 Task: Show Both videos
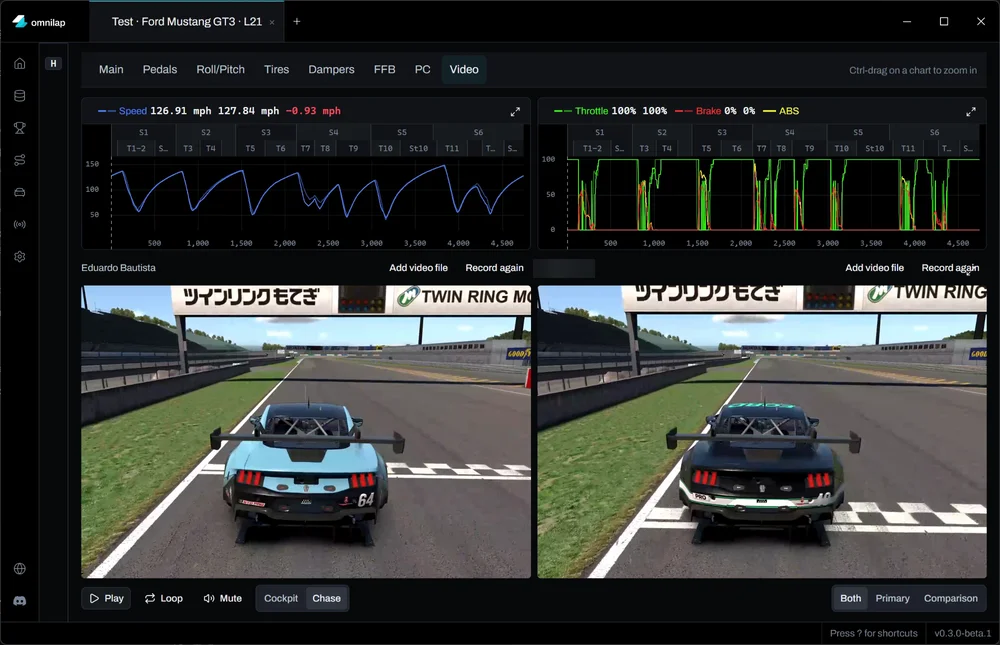click(x=850, y=598)
